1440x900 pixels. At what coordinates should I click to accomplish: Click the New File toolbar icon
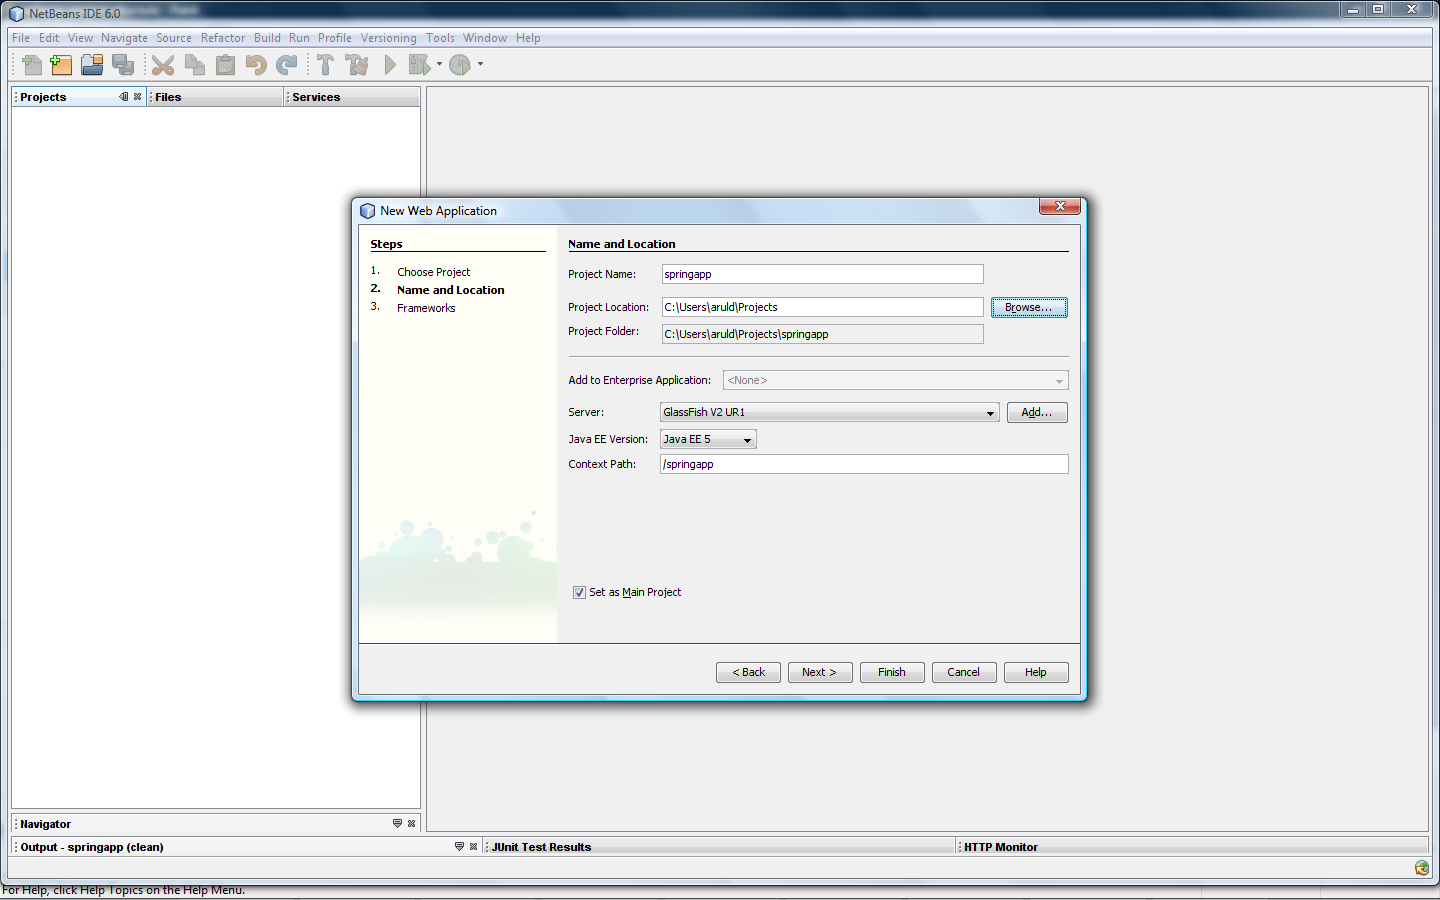[31, 65]
